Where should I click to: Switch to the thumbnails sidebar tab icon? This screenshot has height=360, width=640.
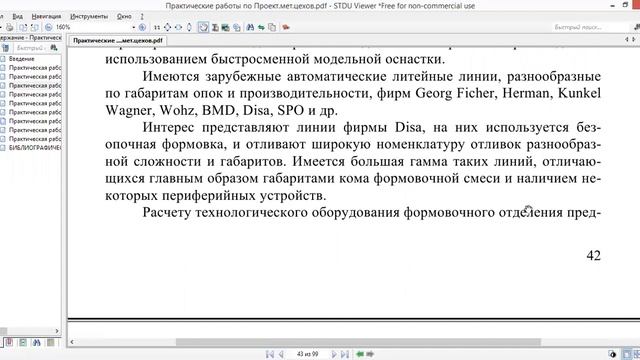click(23, 342)
